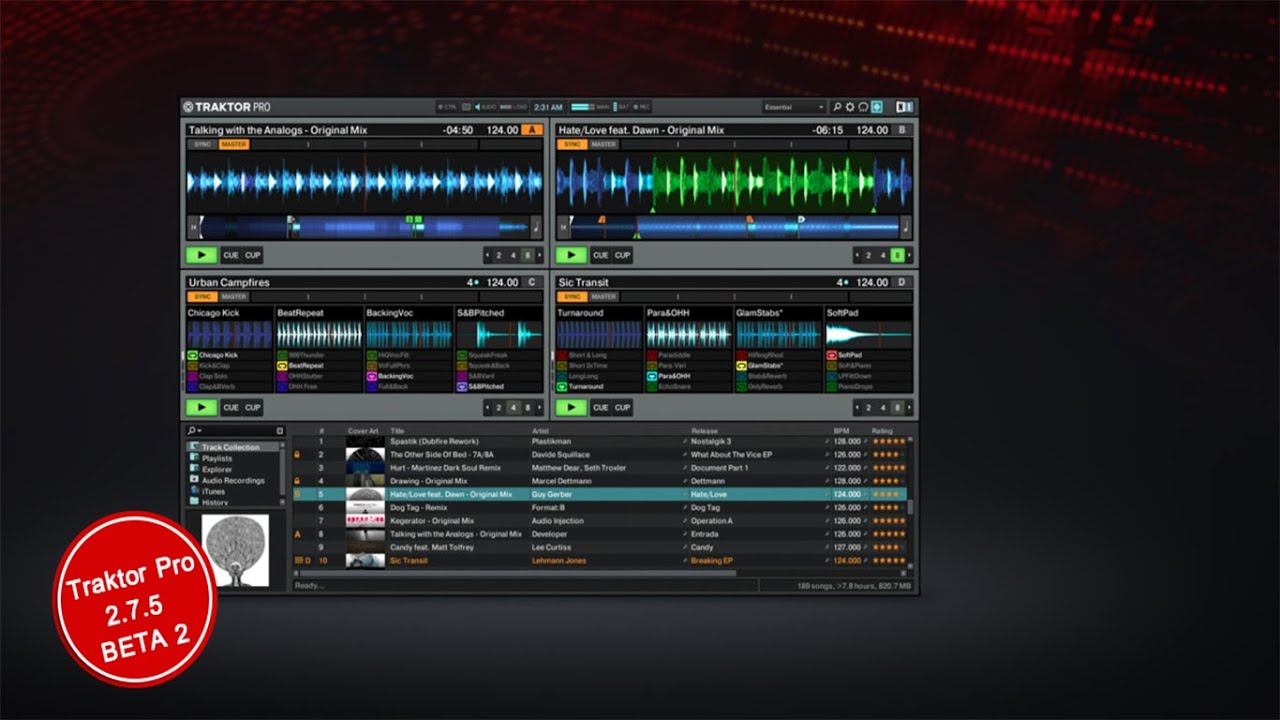Trigger the SoftPad sample cell icon
Screen dimensions: 1280x720
pos(831,355)
